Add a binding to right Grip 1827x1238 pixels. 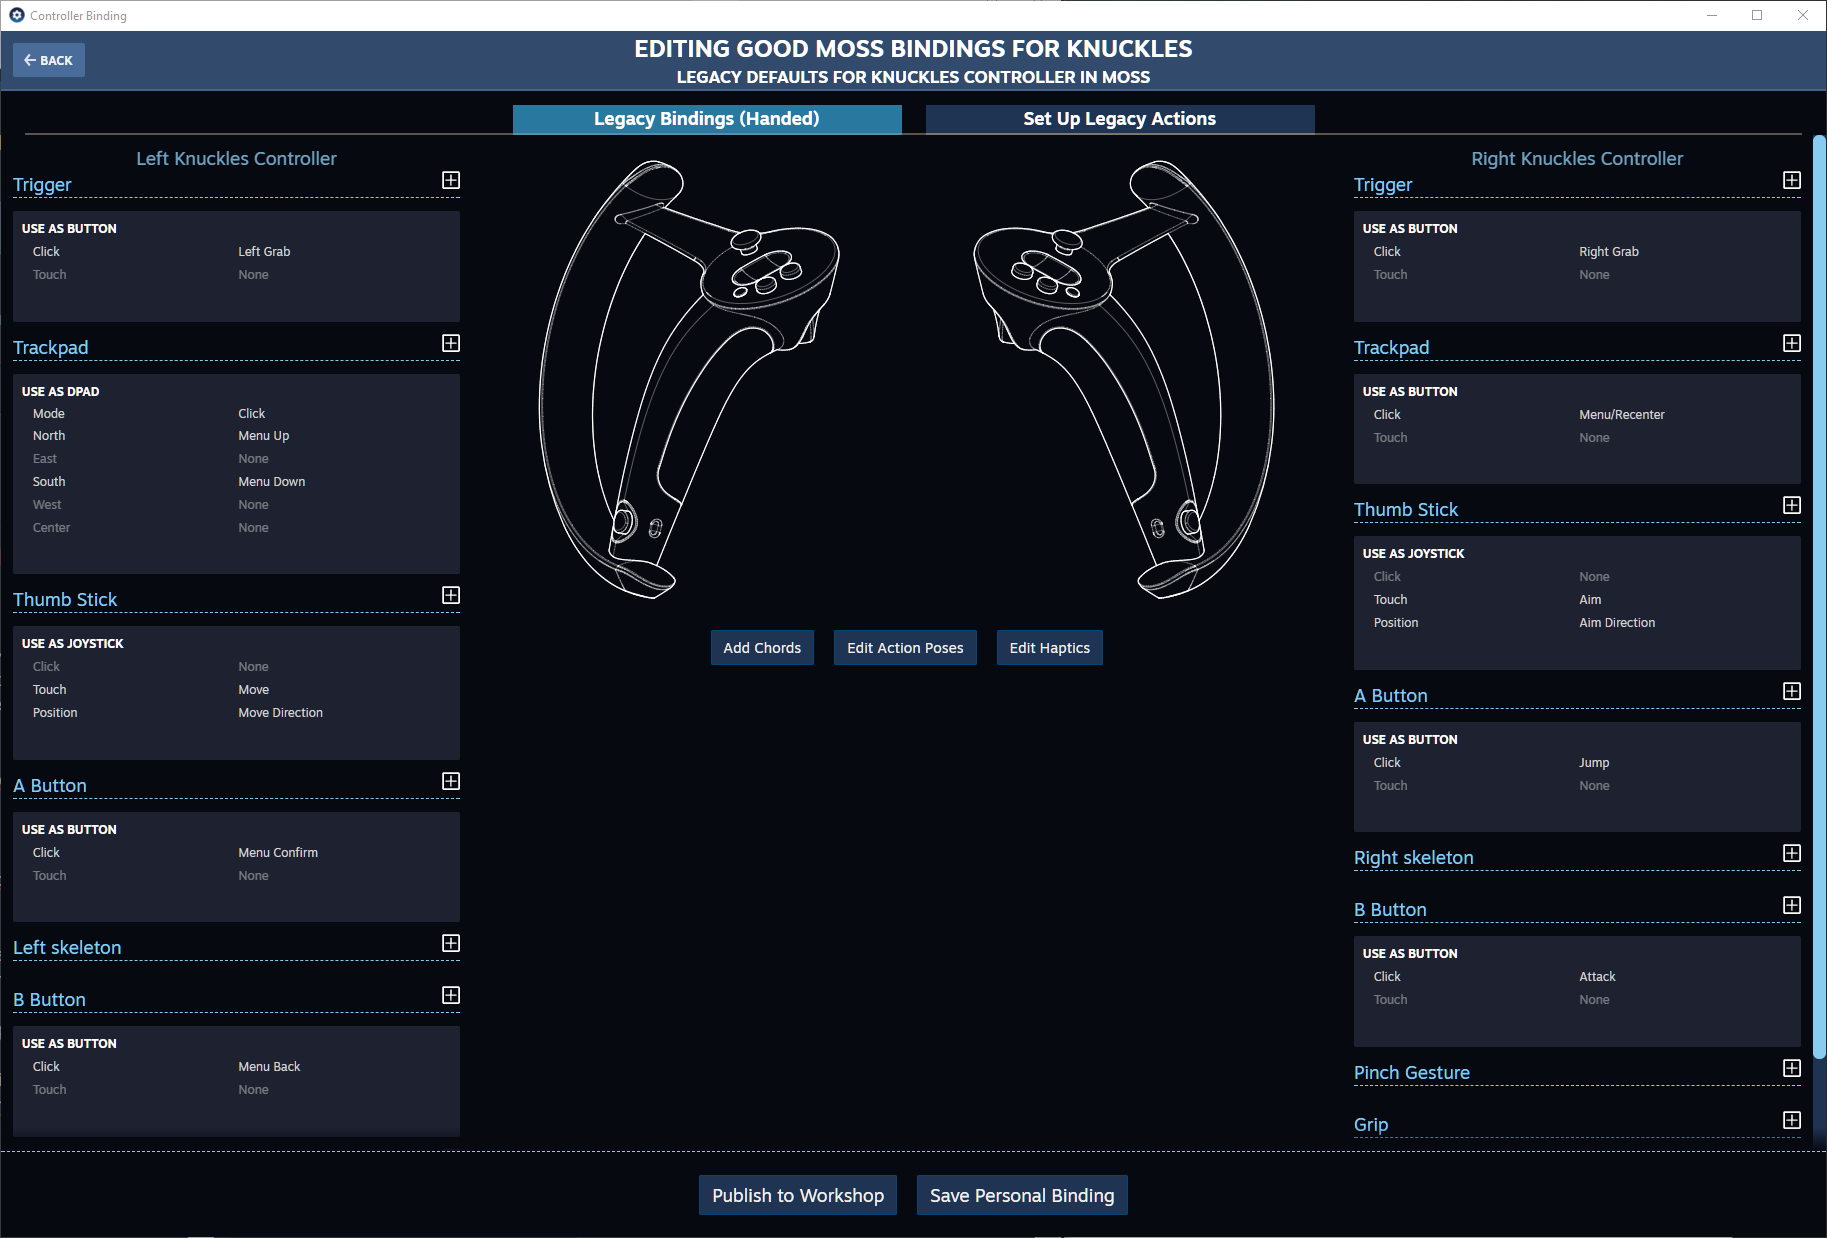point(1792,1120)
